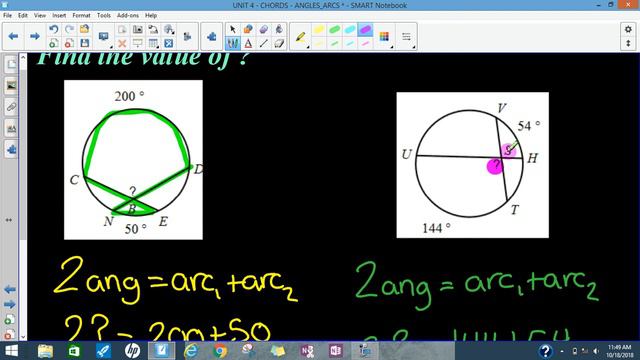Select the shapes tool icon
This screenshot has width=640, height=360.
pos(248,29)
